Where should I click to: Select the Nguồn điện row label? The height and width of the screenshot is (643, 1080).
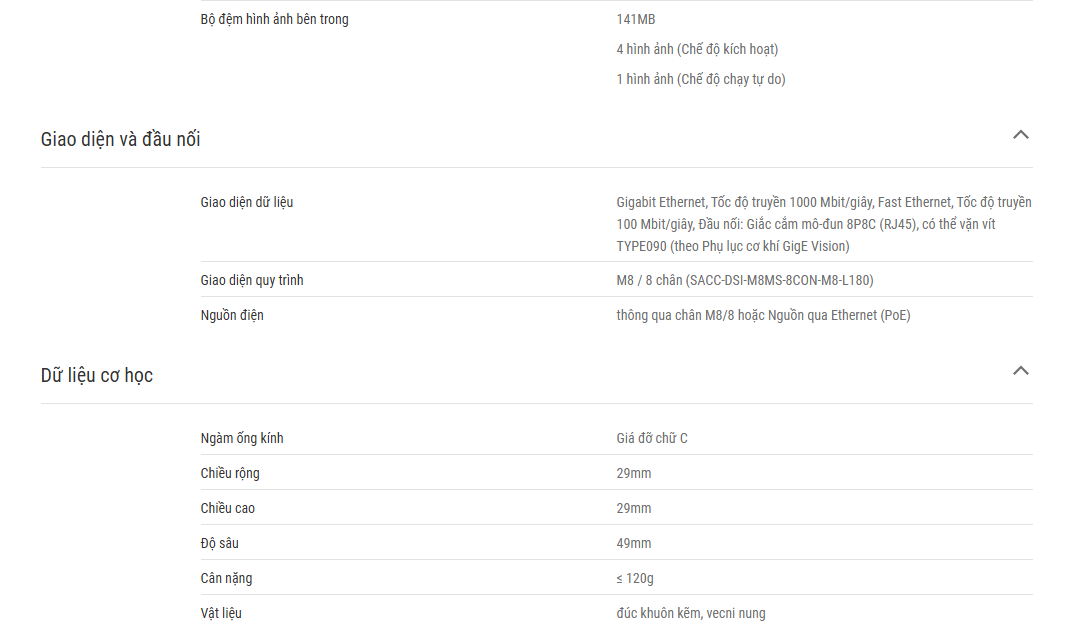coord(232,315)
